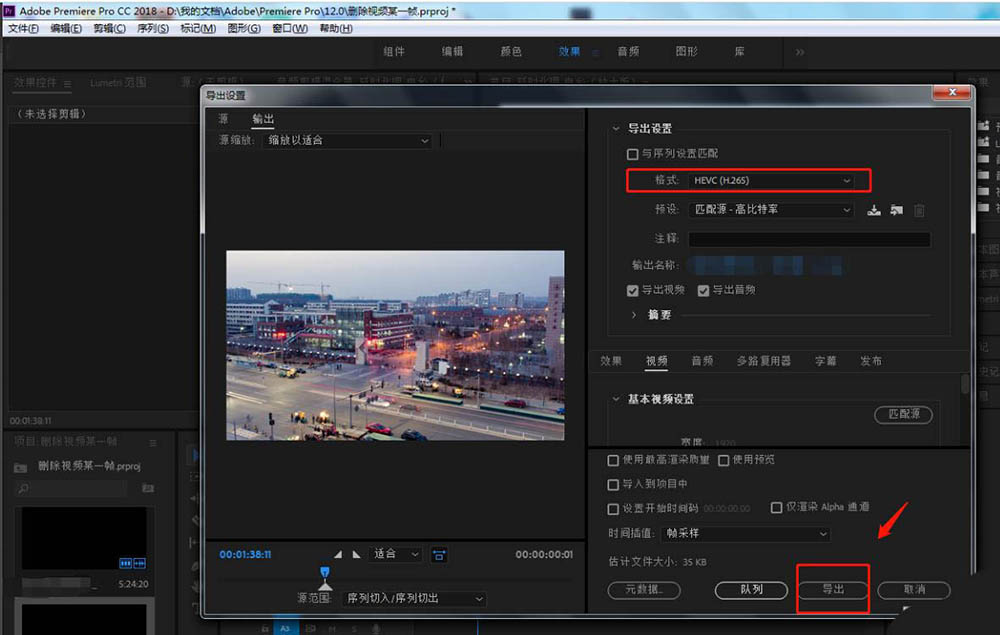Click the Delete Preset icon
This screenshot has height=635, width=1000.
tap(919, 210)
